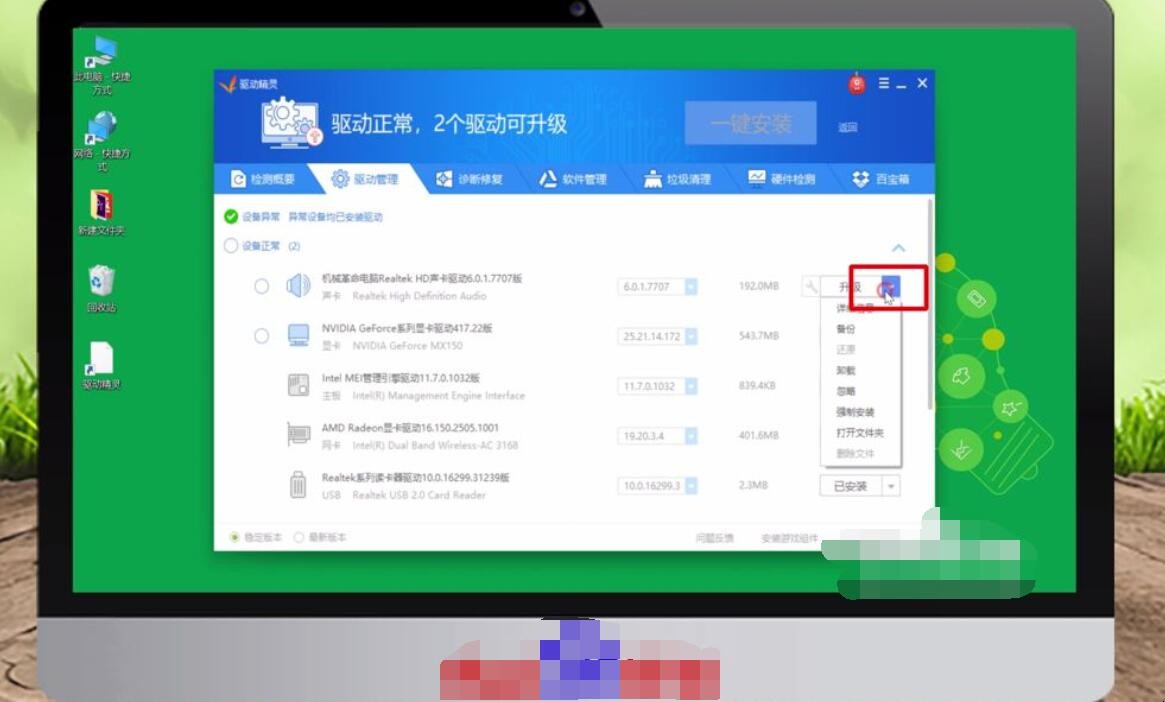Choose 卸载 from the dropdown menu
This screenshot has width=1165, height=702.
pos(846,370)
